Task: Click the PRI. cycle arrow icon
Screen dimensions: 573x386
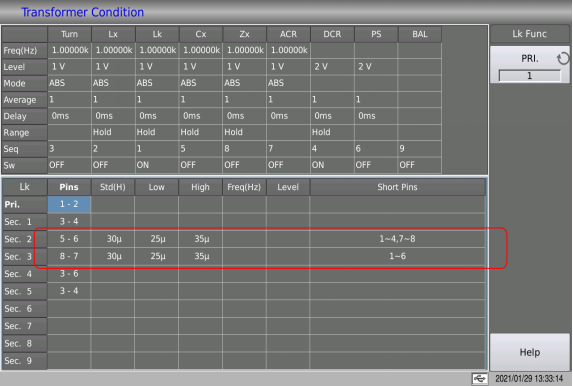Action: pyautogui.click(x=562, y=58)
